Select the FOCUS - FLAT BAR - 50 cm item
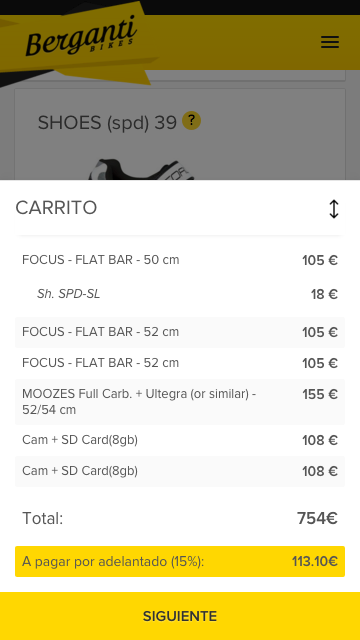 pyautogui.click(x=180, y=260)
